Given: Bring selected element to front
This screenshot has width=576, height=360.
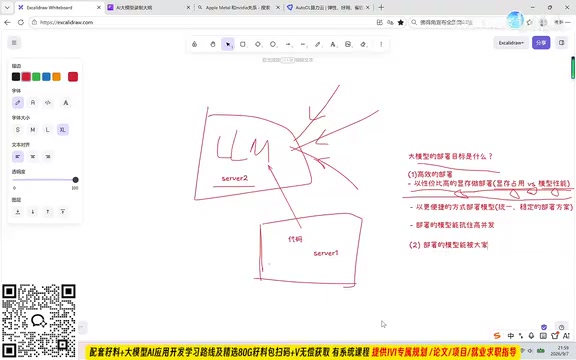Looking at the screenshot, I should 63,212.
